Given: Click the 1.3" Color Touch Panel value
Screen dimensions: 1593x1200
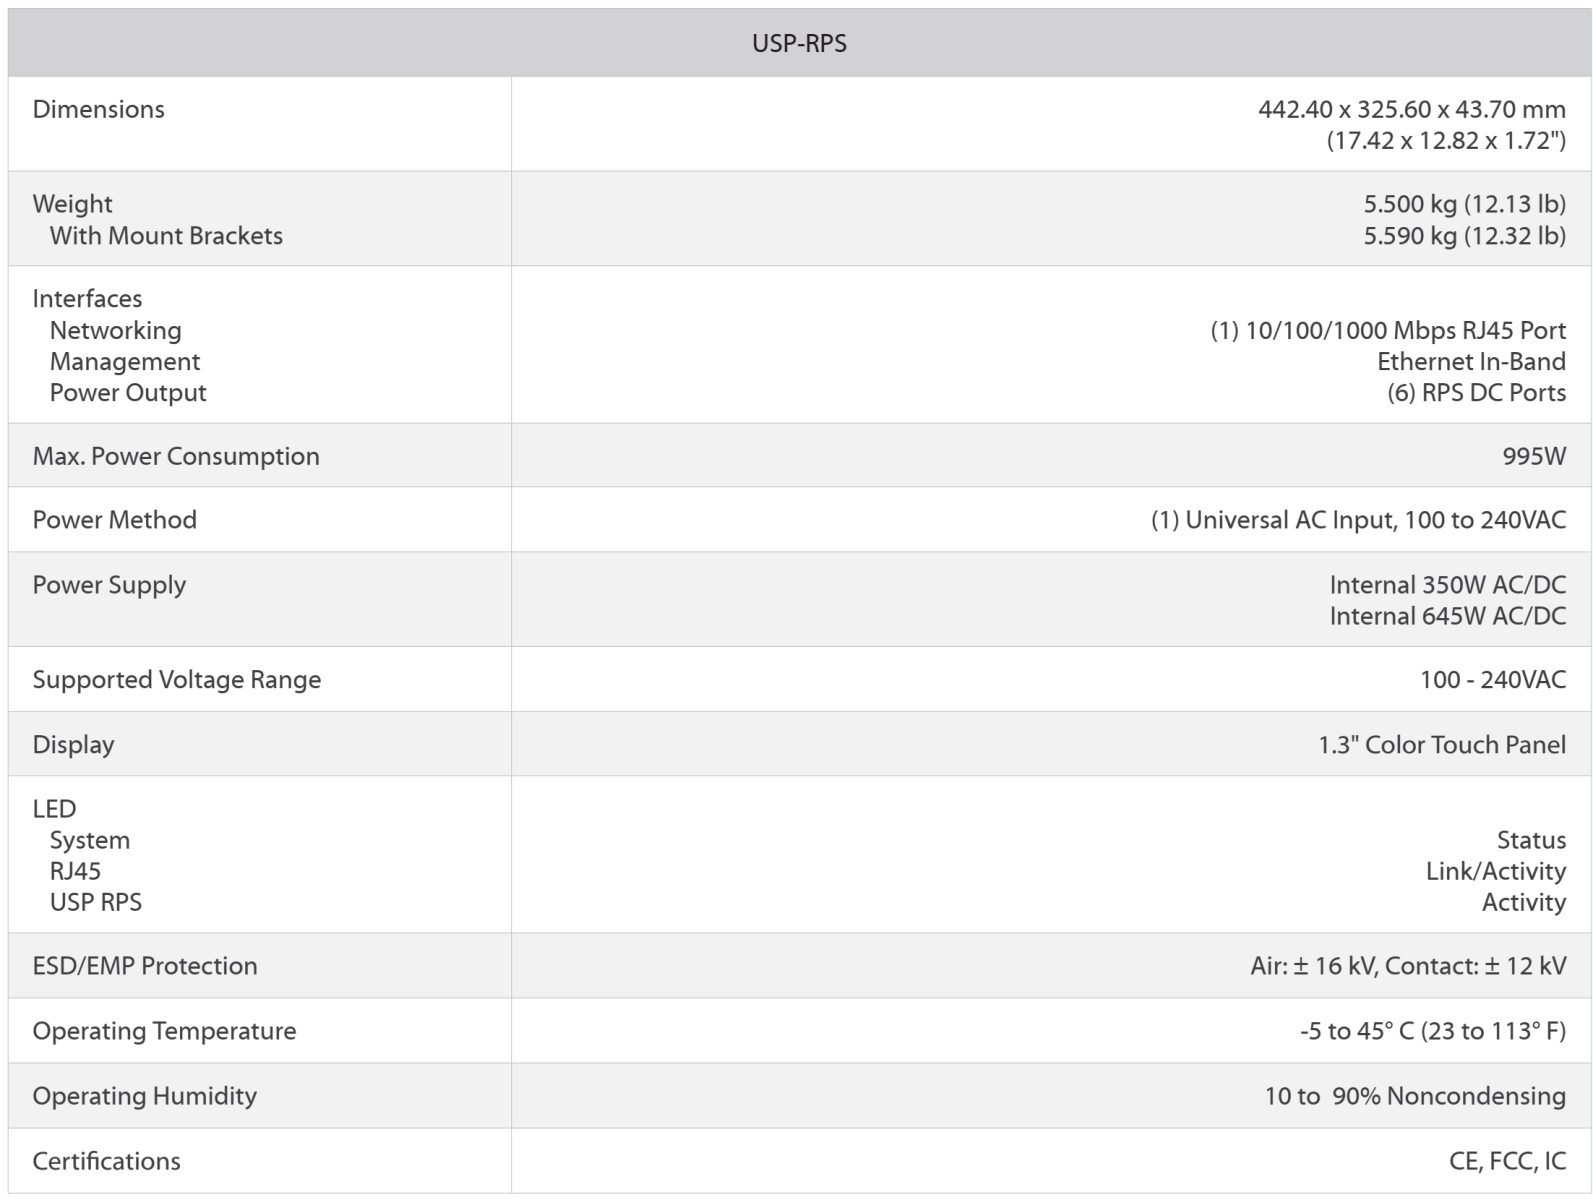Looking at the screenshot, I should (1441, 745).
